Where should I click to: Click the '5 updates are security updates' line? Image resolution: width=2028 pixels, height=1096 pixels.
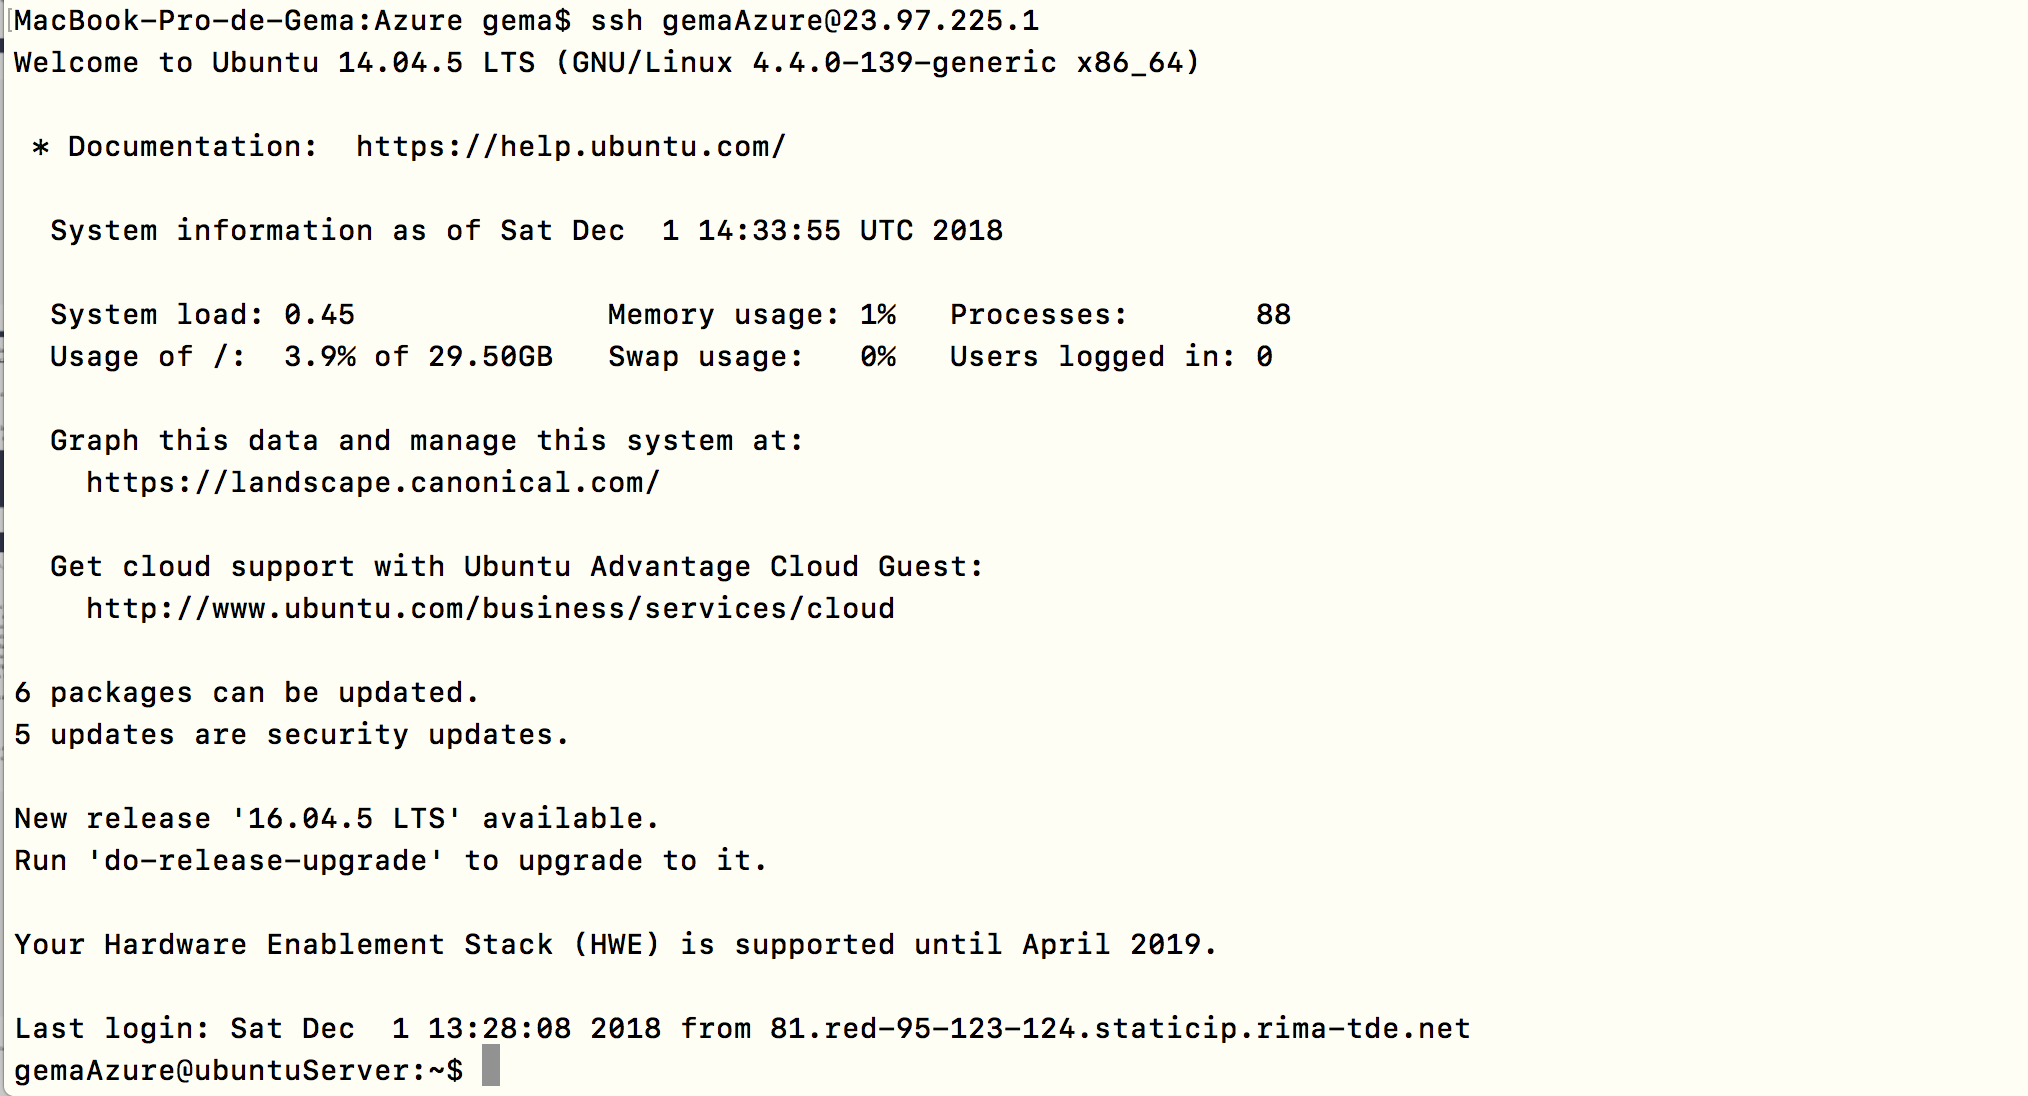[292, 735]
